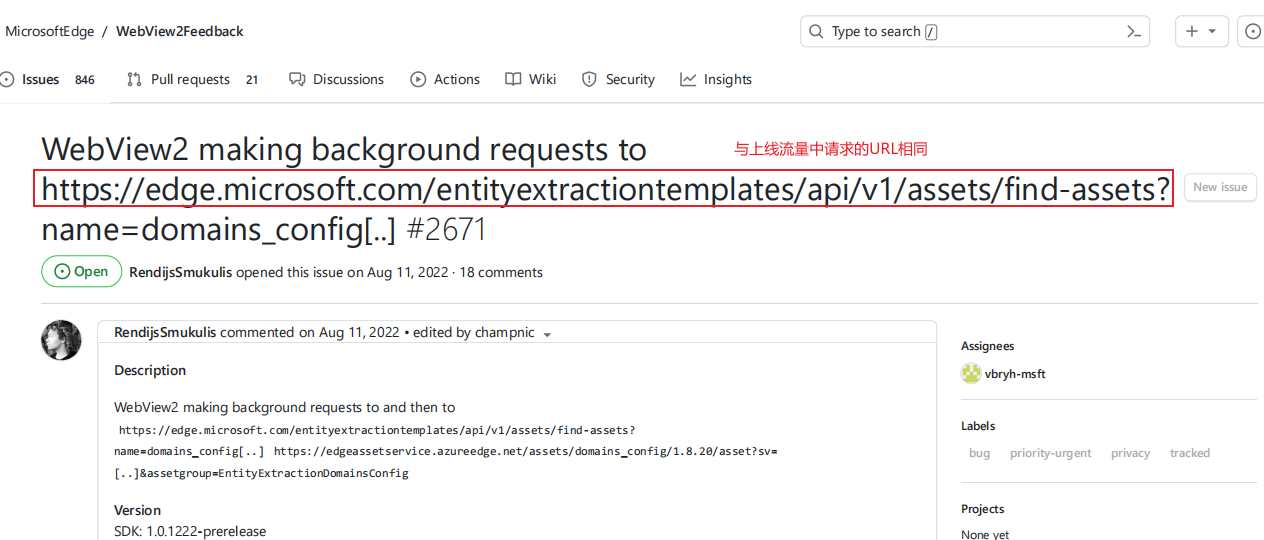Click the champnic editor name
Viewport: 1264px width, 540px height.
coord(503,332)
